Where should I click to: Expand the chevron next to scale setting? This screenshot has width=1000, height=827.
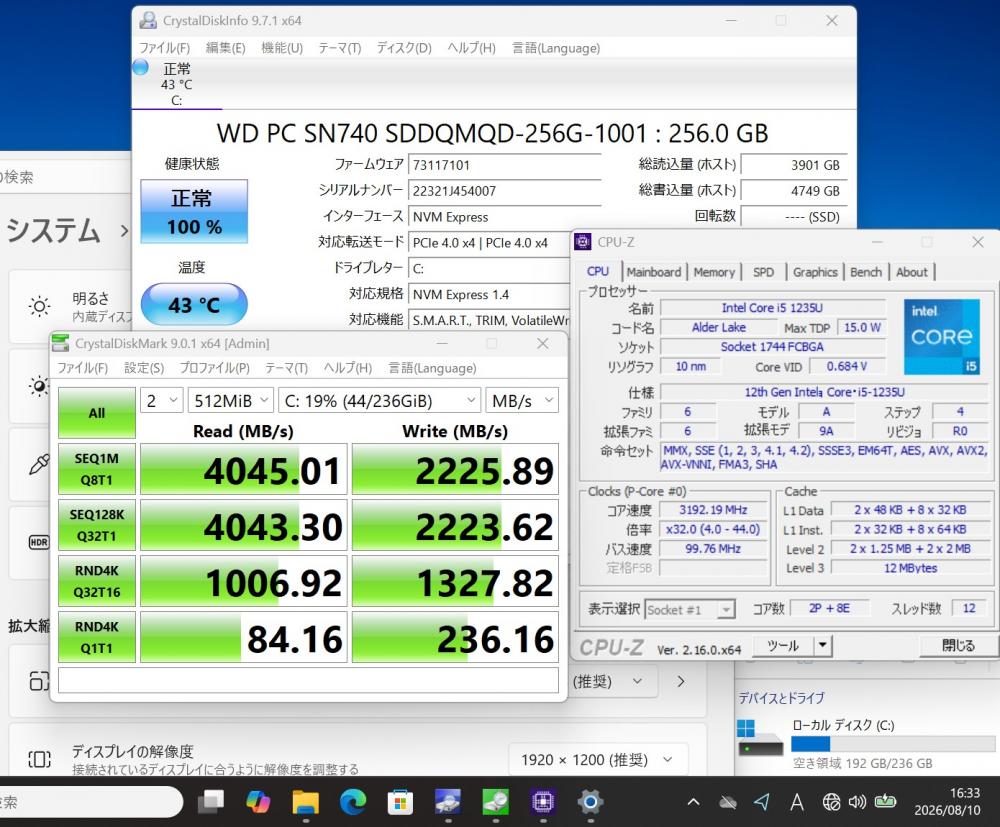pos(680,682)
